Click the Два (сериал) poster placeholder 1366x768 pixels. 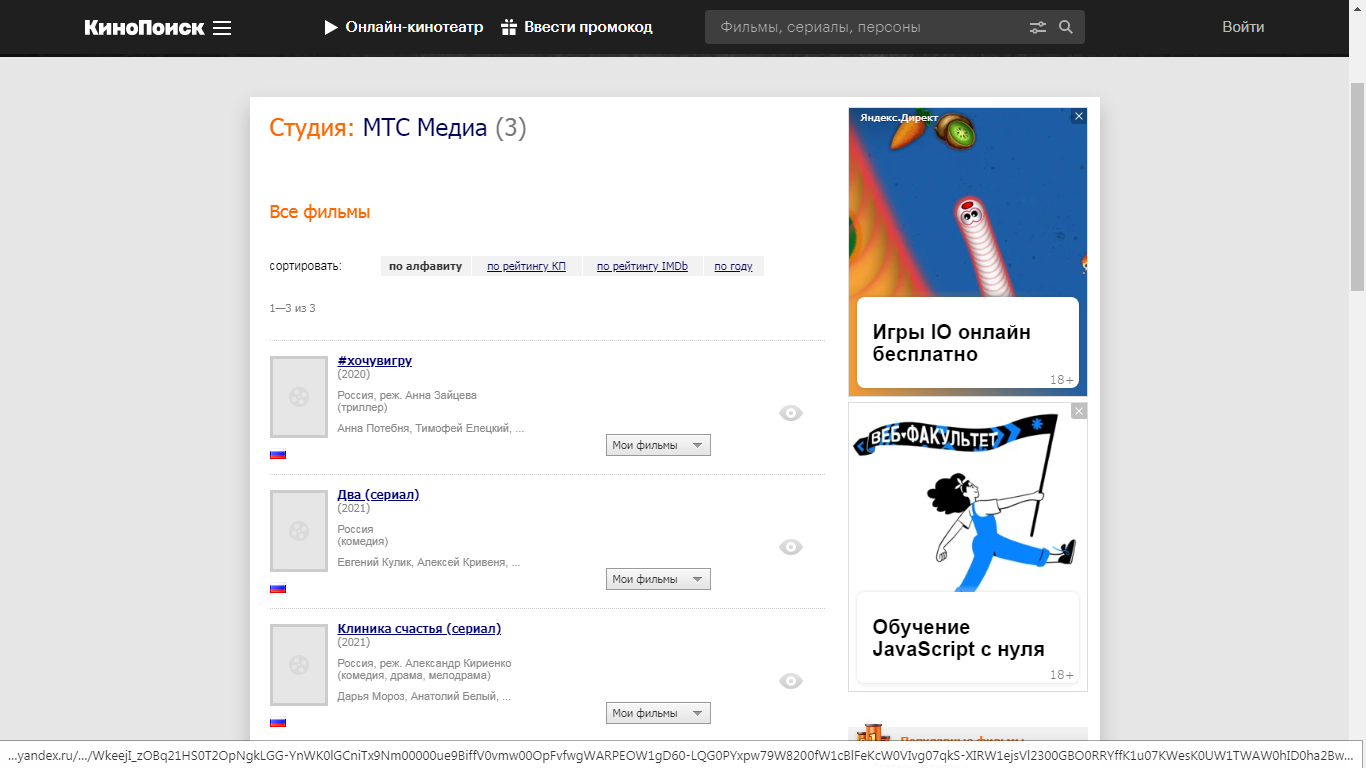point(299,531)
